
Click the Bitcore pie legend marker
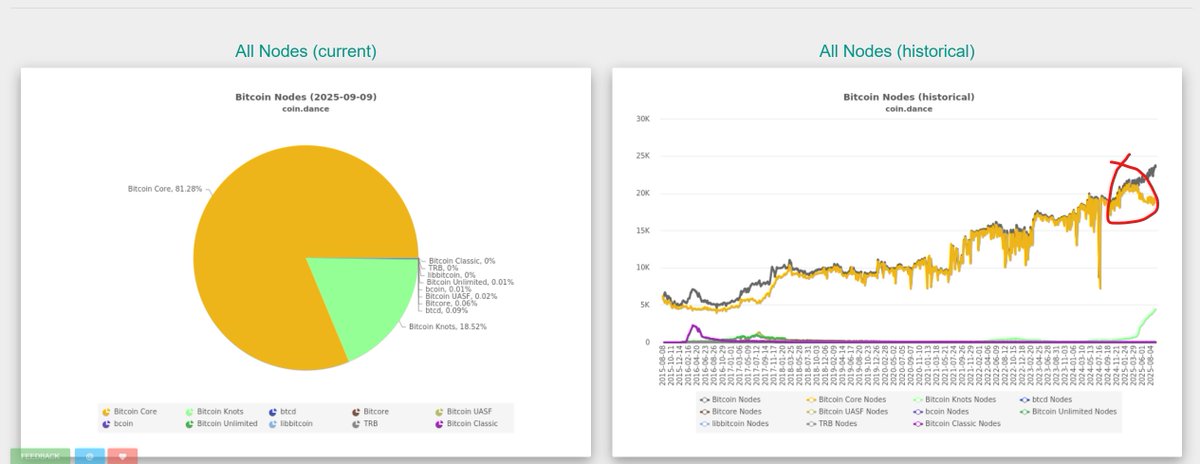(355, 411)
